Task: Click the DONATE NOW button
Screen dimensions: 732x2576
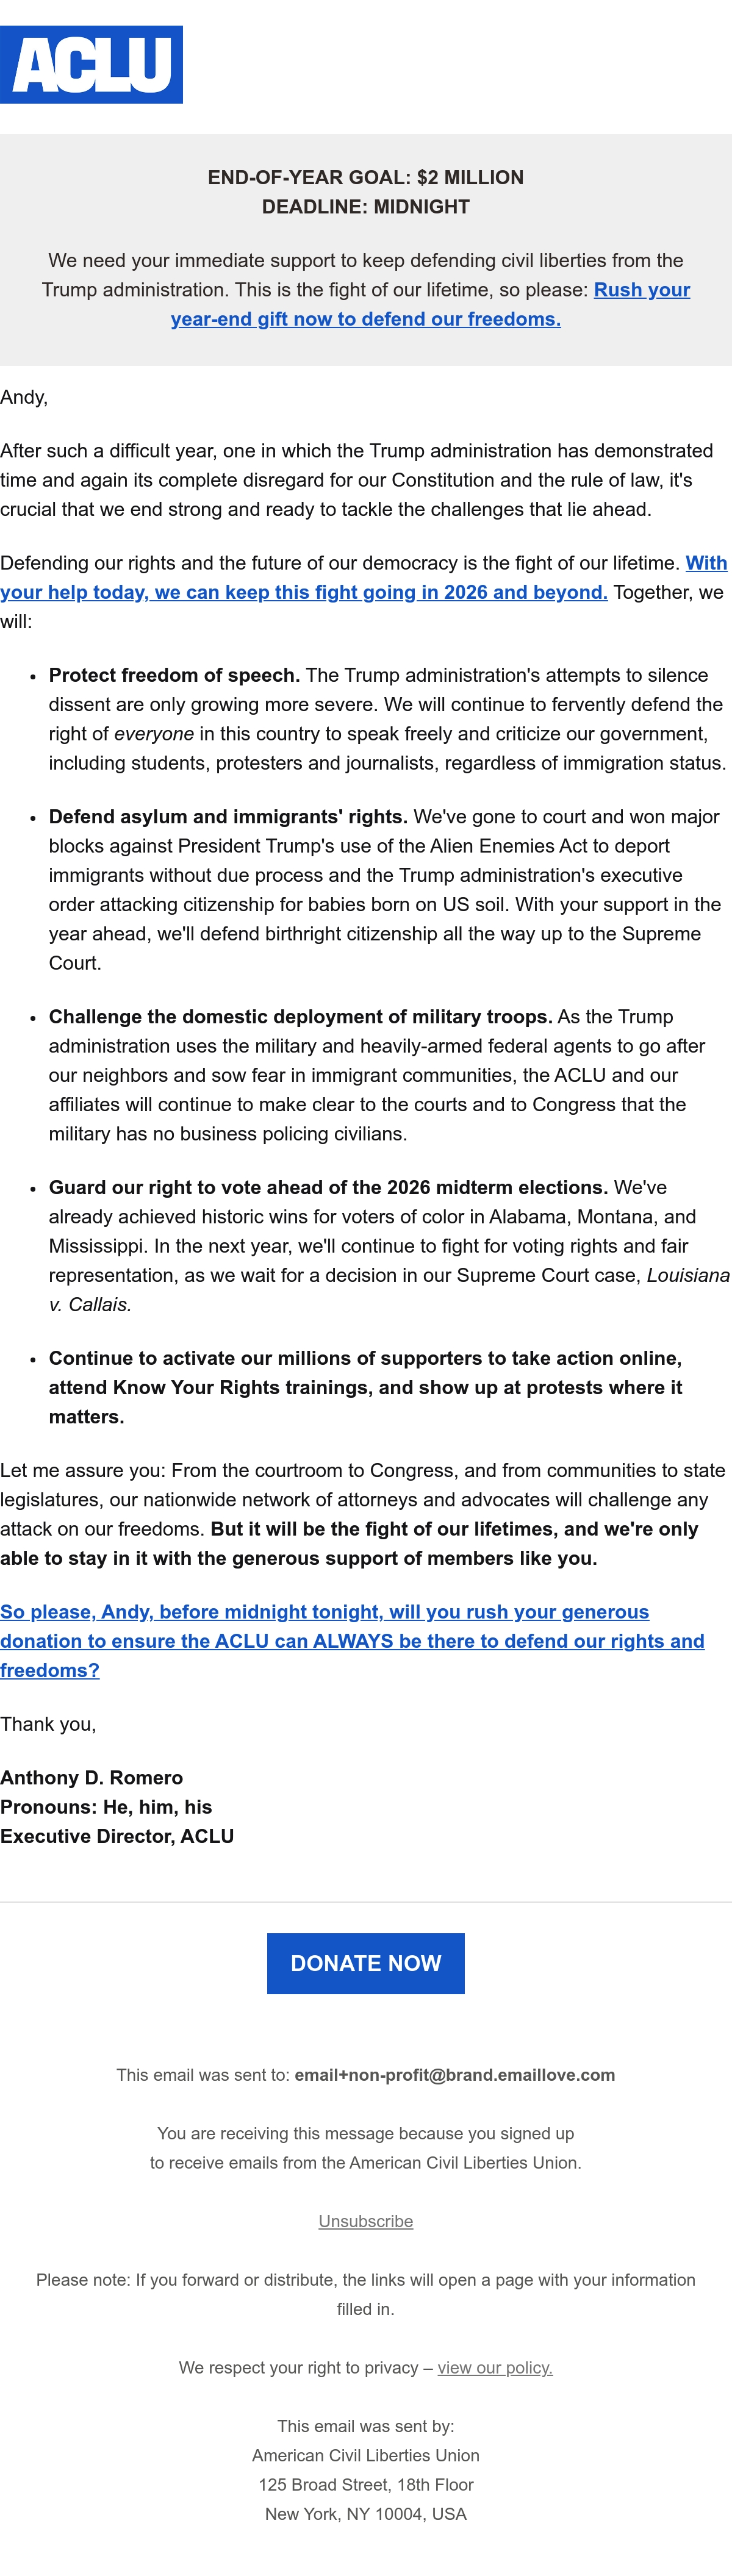Action: 366,1963
